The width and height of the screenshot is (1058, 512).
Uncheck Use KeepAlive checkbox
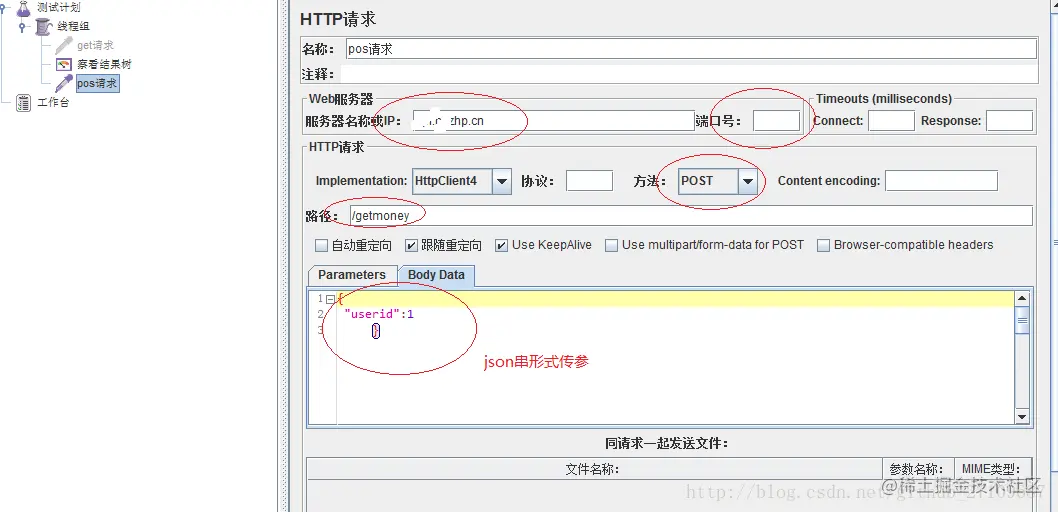(501, 246)
